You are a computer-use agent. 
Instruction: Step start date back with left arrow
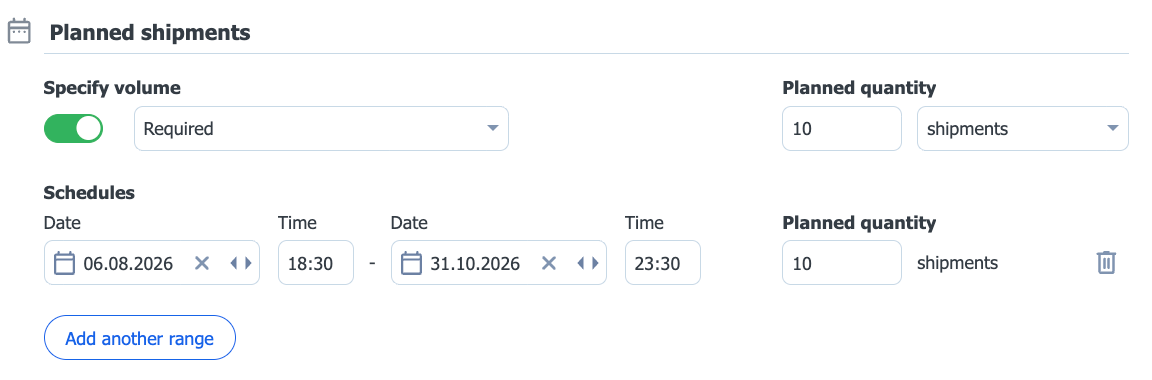pyautogui.click(x=234, y=263)
